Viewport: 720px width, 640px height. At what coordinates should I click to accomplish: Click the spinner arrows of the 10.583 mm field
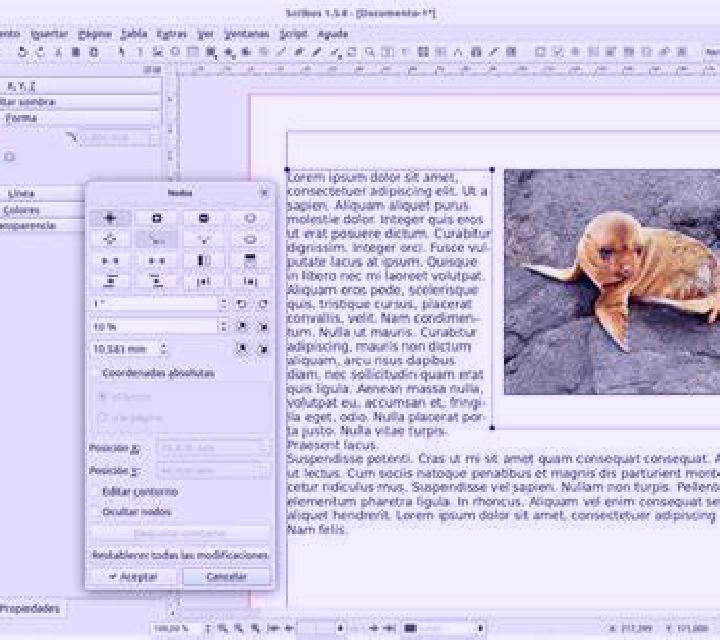(x=163, y=349)
